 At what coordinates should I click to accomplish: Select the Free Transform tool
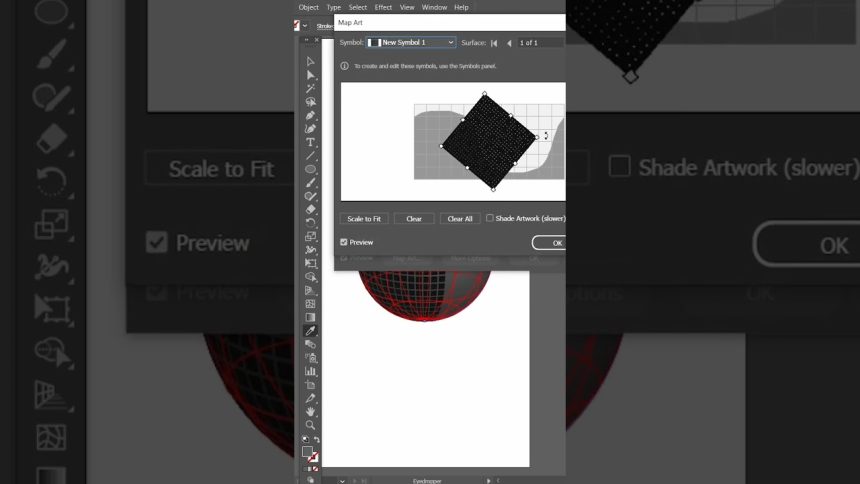(310, 263)
